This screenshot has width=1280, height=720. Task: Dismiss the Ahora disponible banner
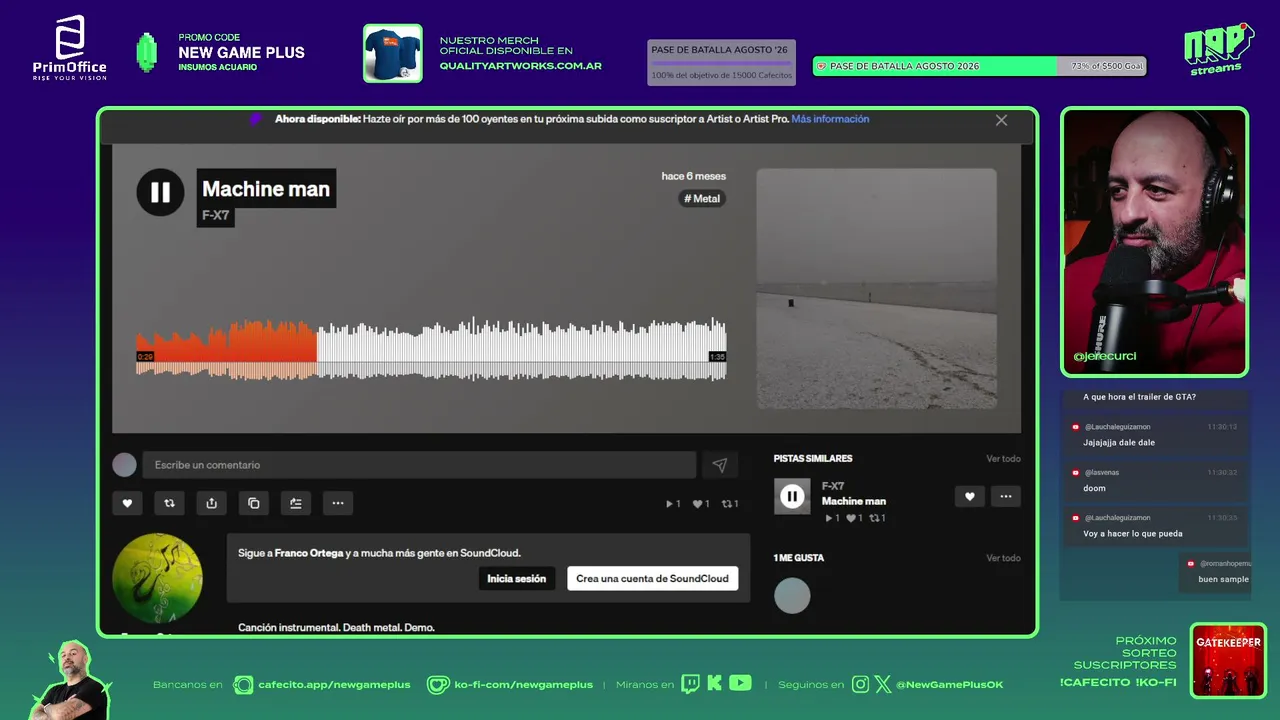pyautogui.click(x=1001, y=120)
